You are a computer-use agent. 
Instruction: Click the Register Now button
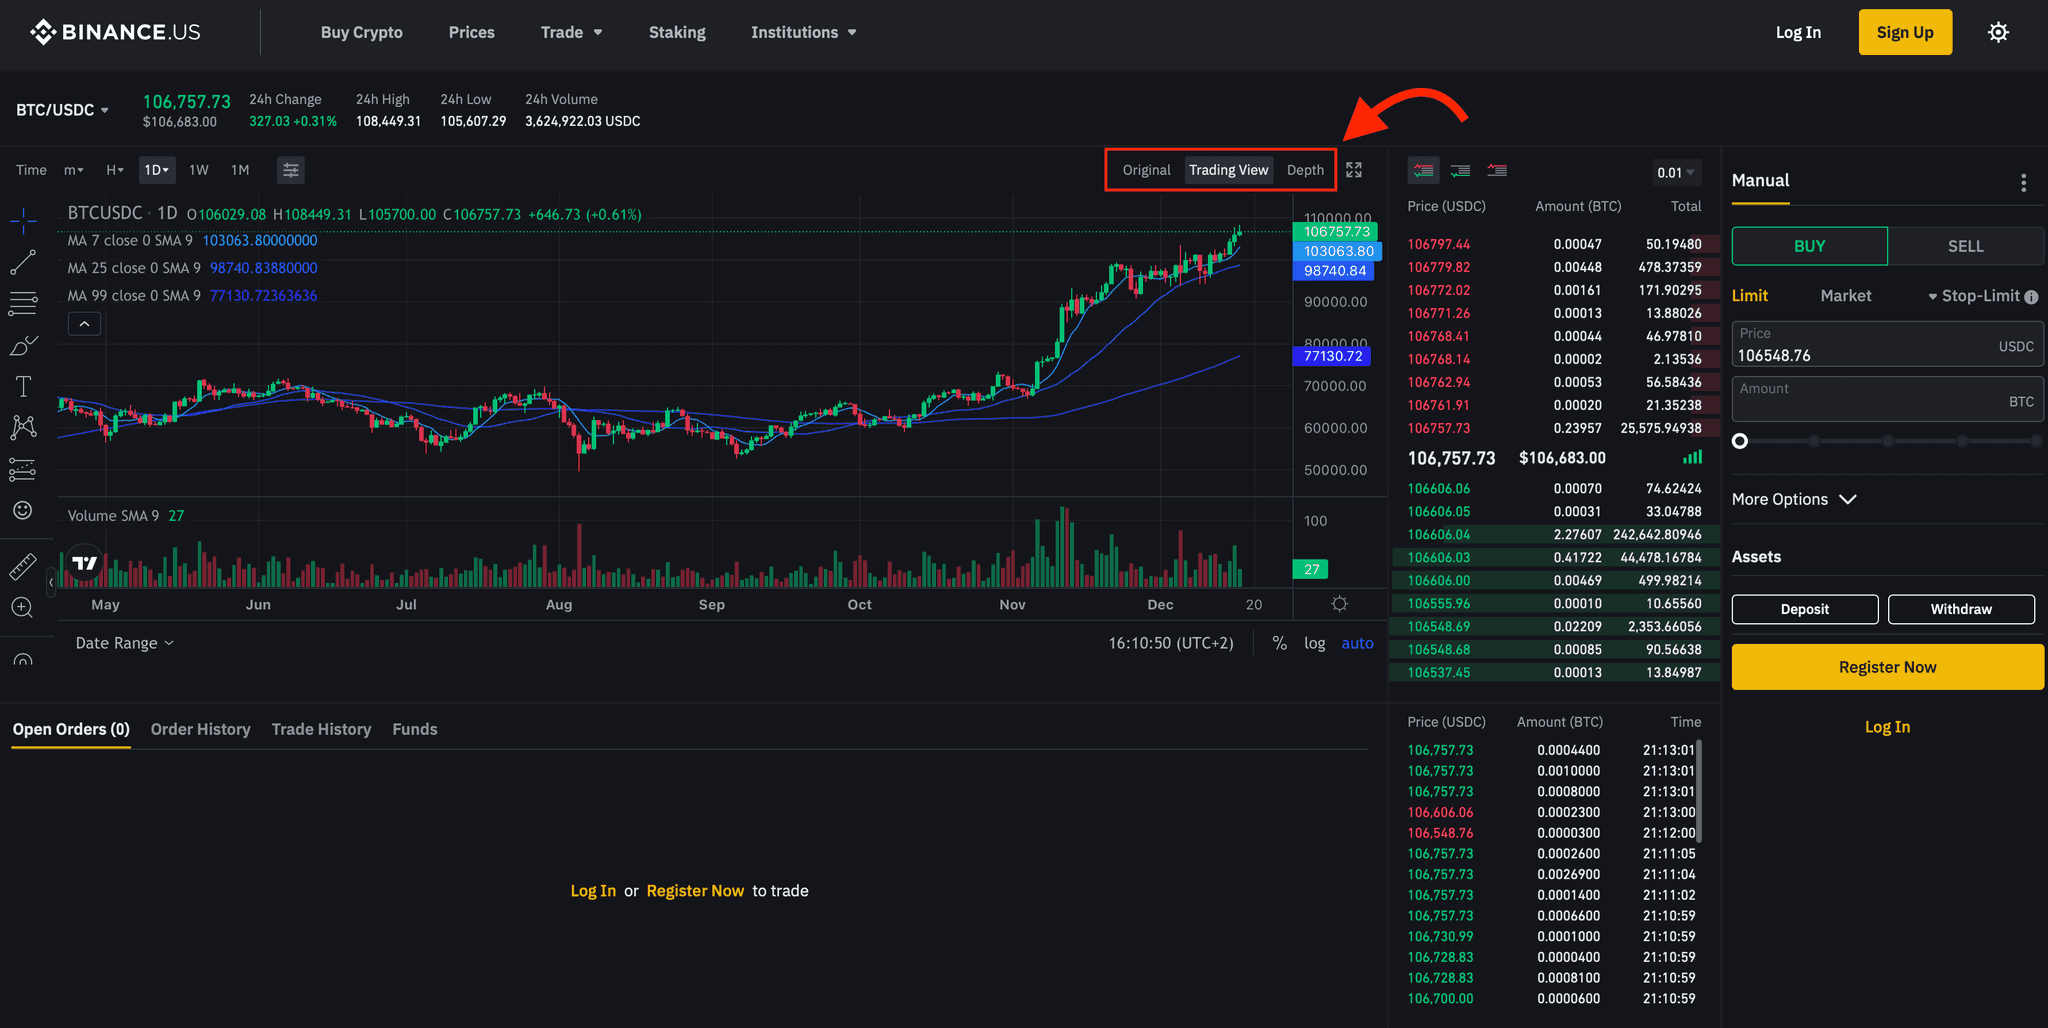(1886, 666)
